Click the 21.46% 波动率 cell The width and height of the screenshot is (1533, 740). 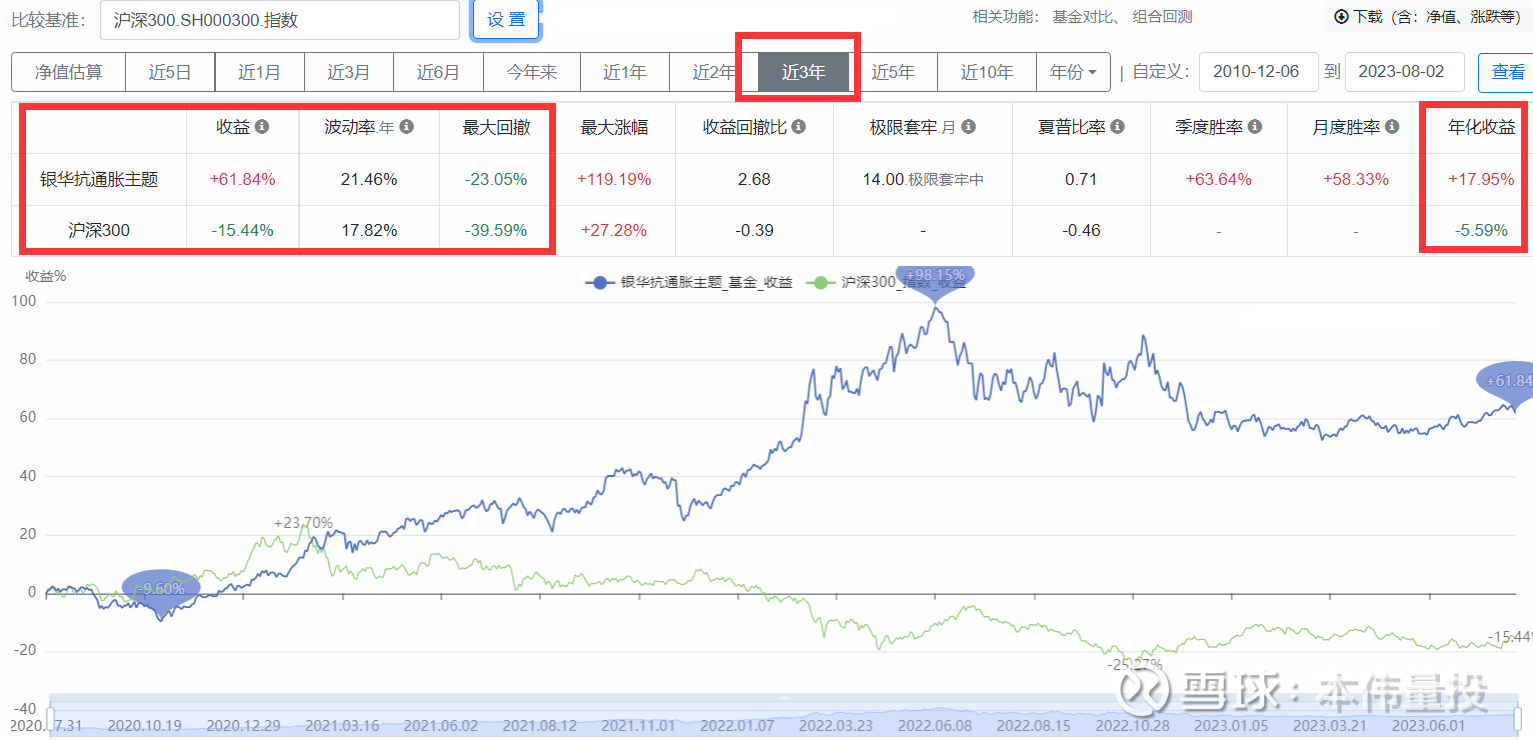[368, 180]
